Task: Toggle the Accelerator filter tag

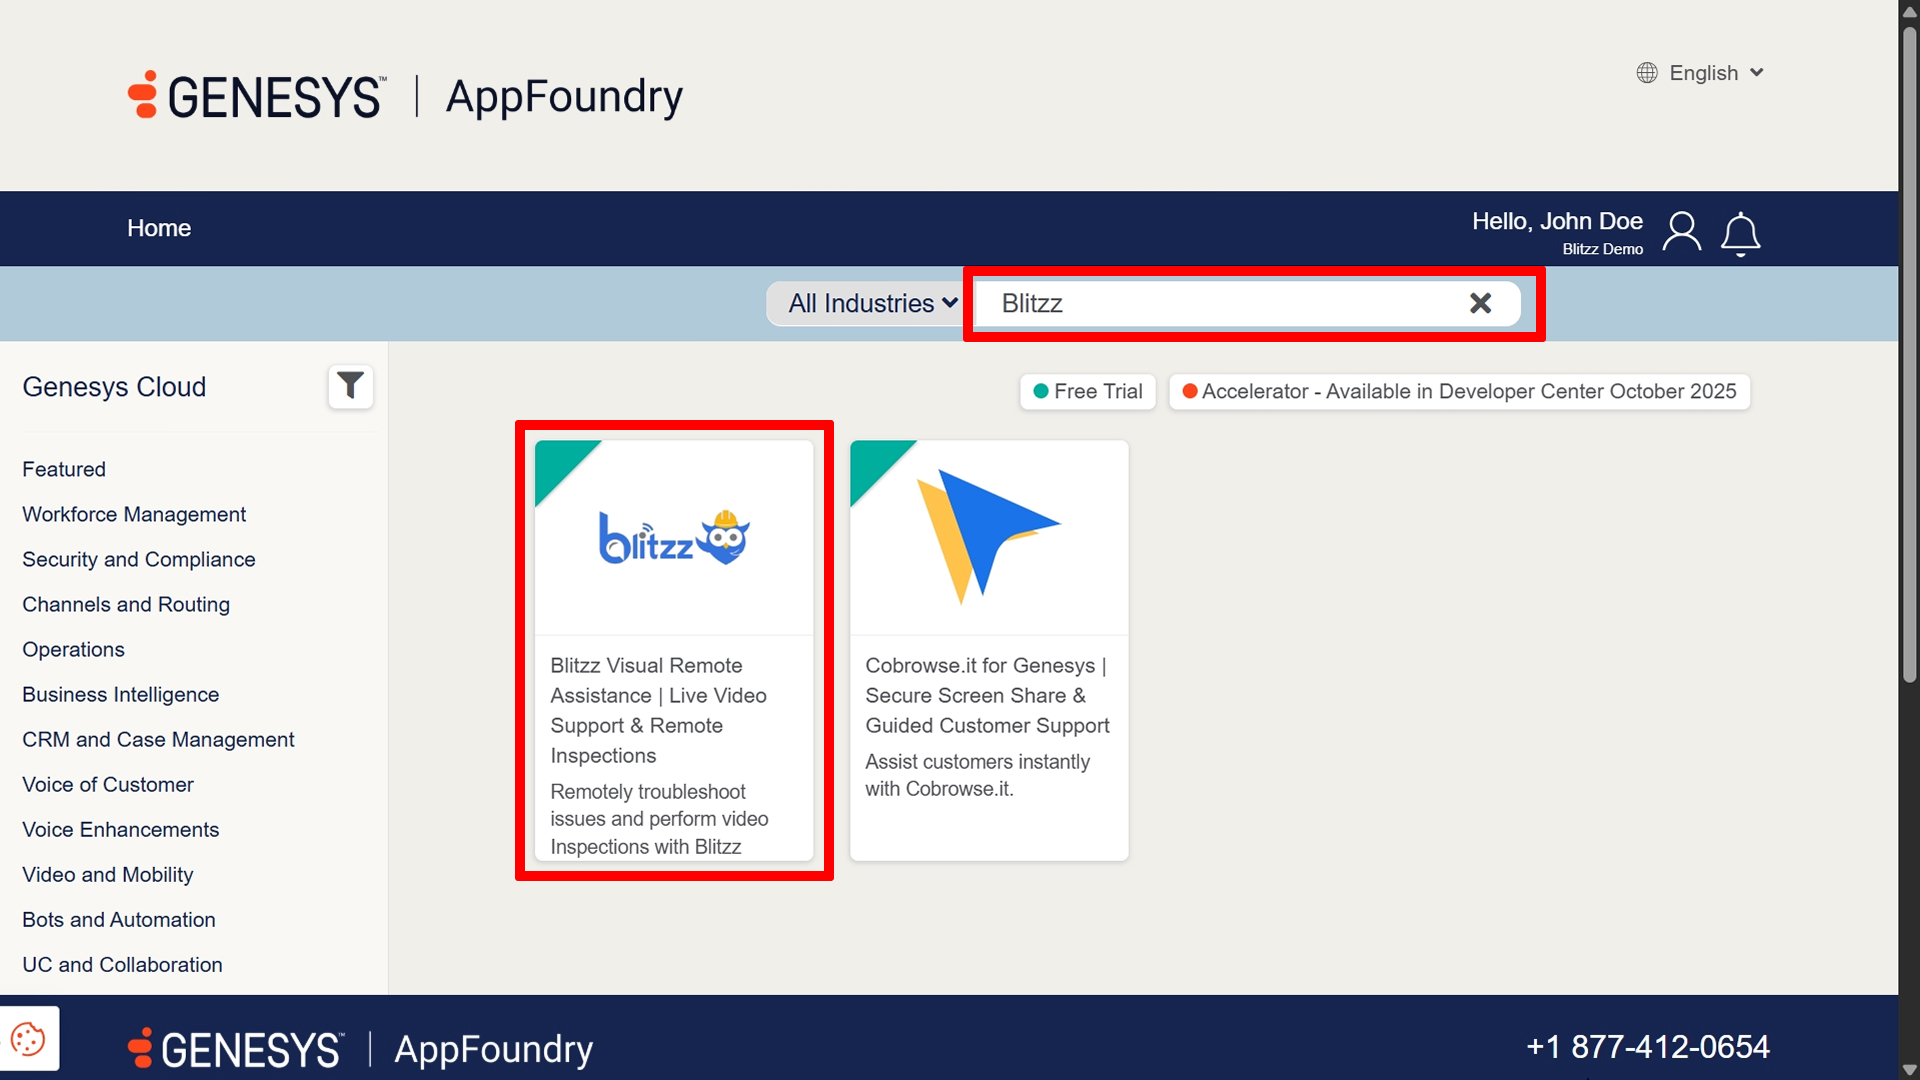Action: click(1459, 392)
